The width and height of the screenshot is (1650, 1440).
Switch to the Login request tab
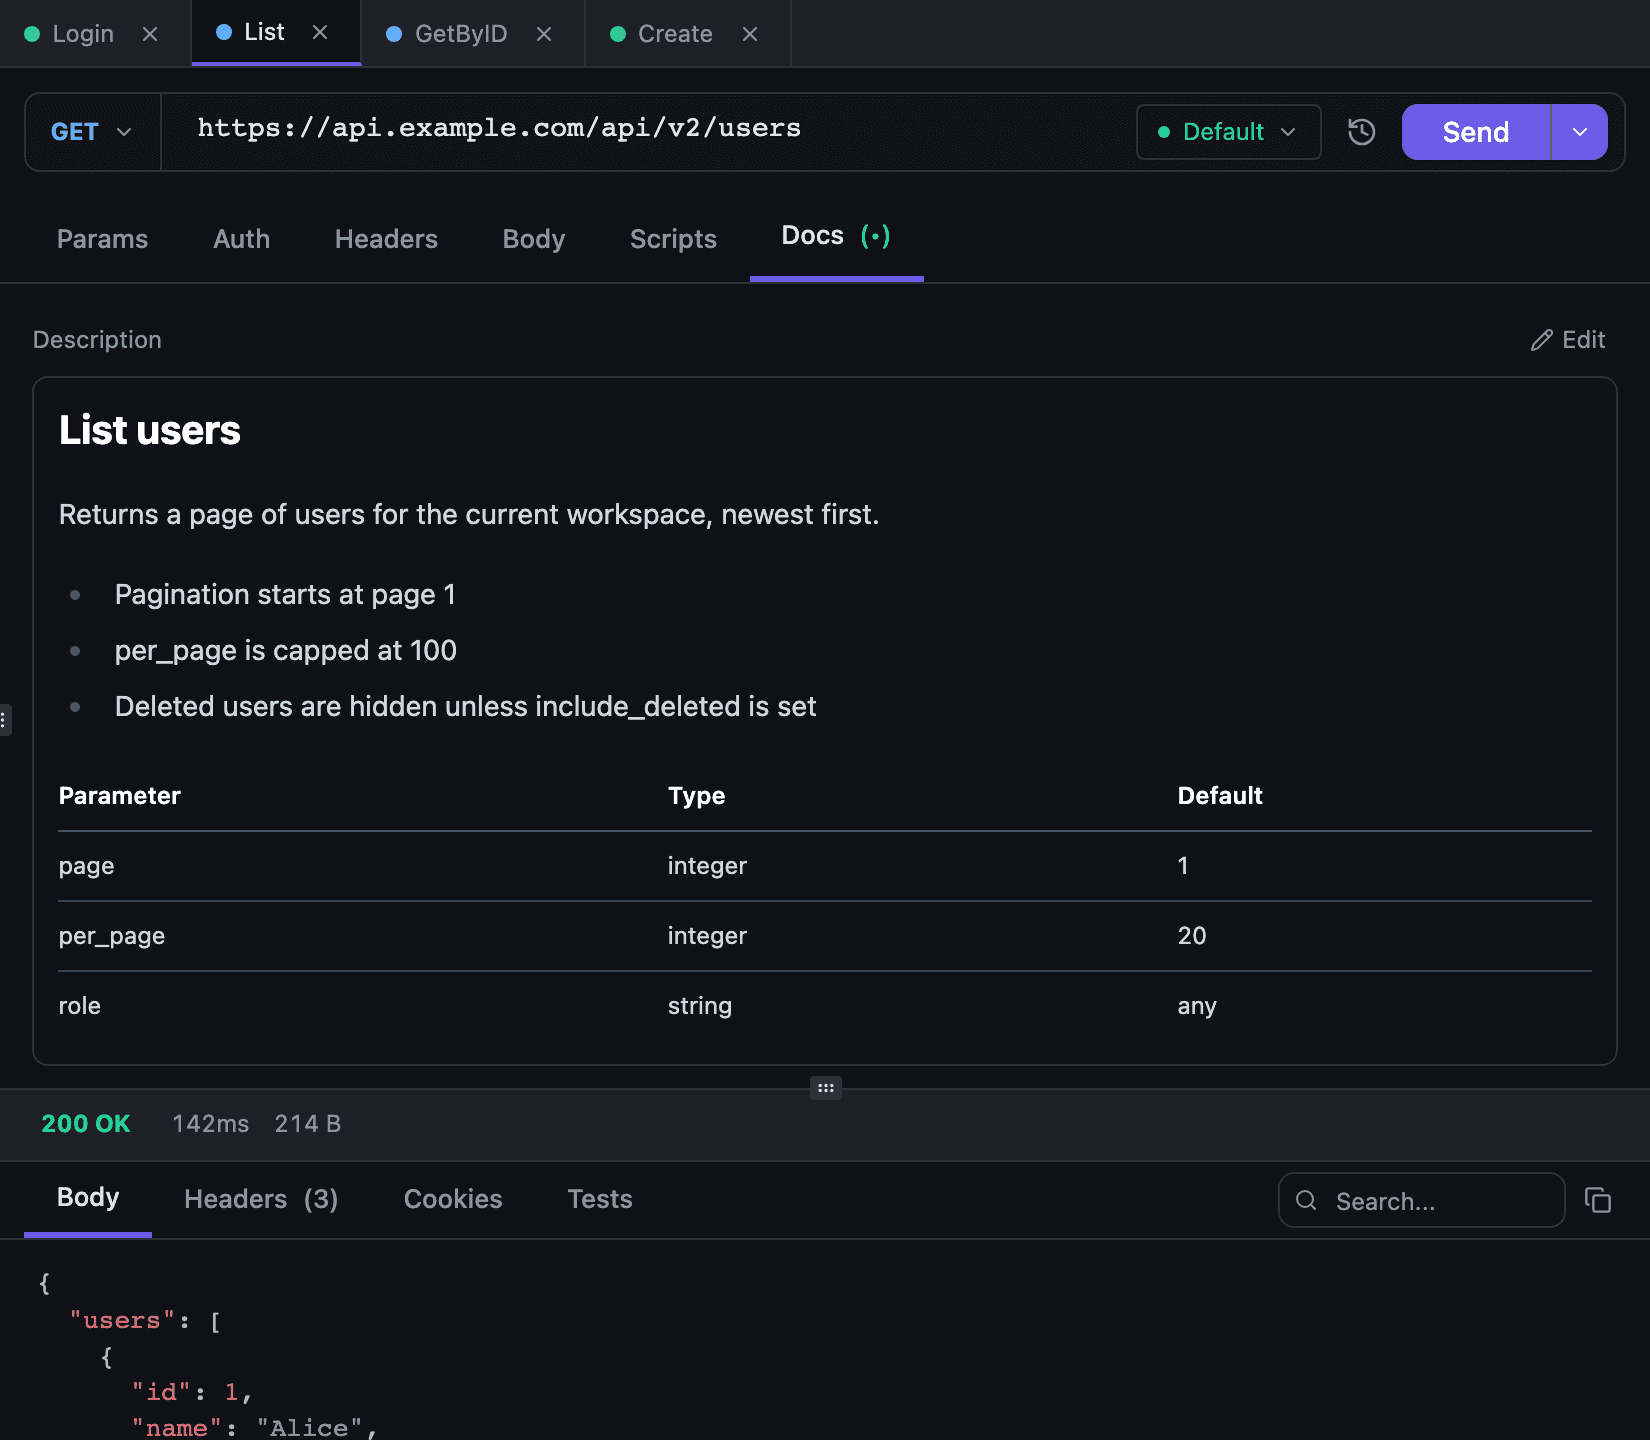[x=82, y=34]
